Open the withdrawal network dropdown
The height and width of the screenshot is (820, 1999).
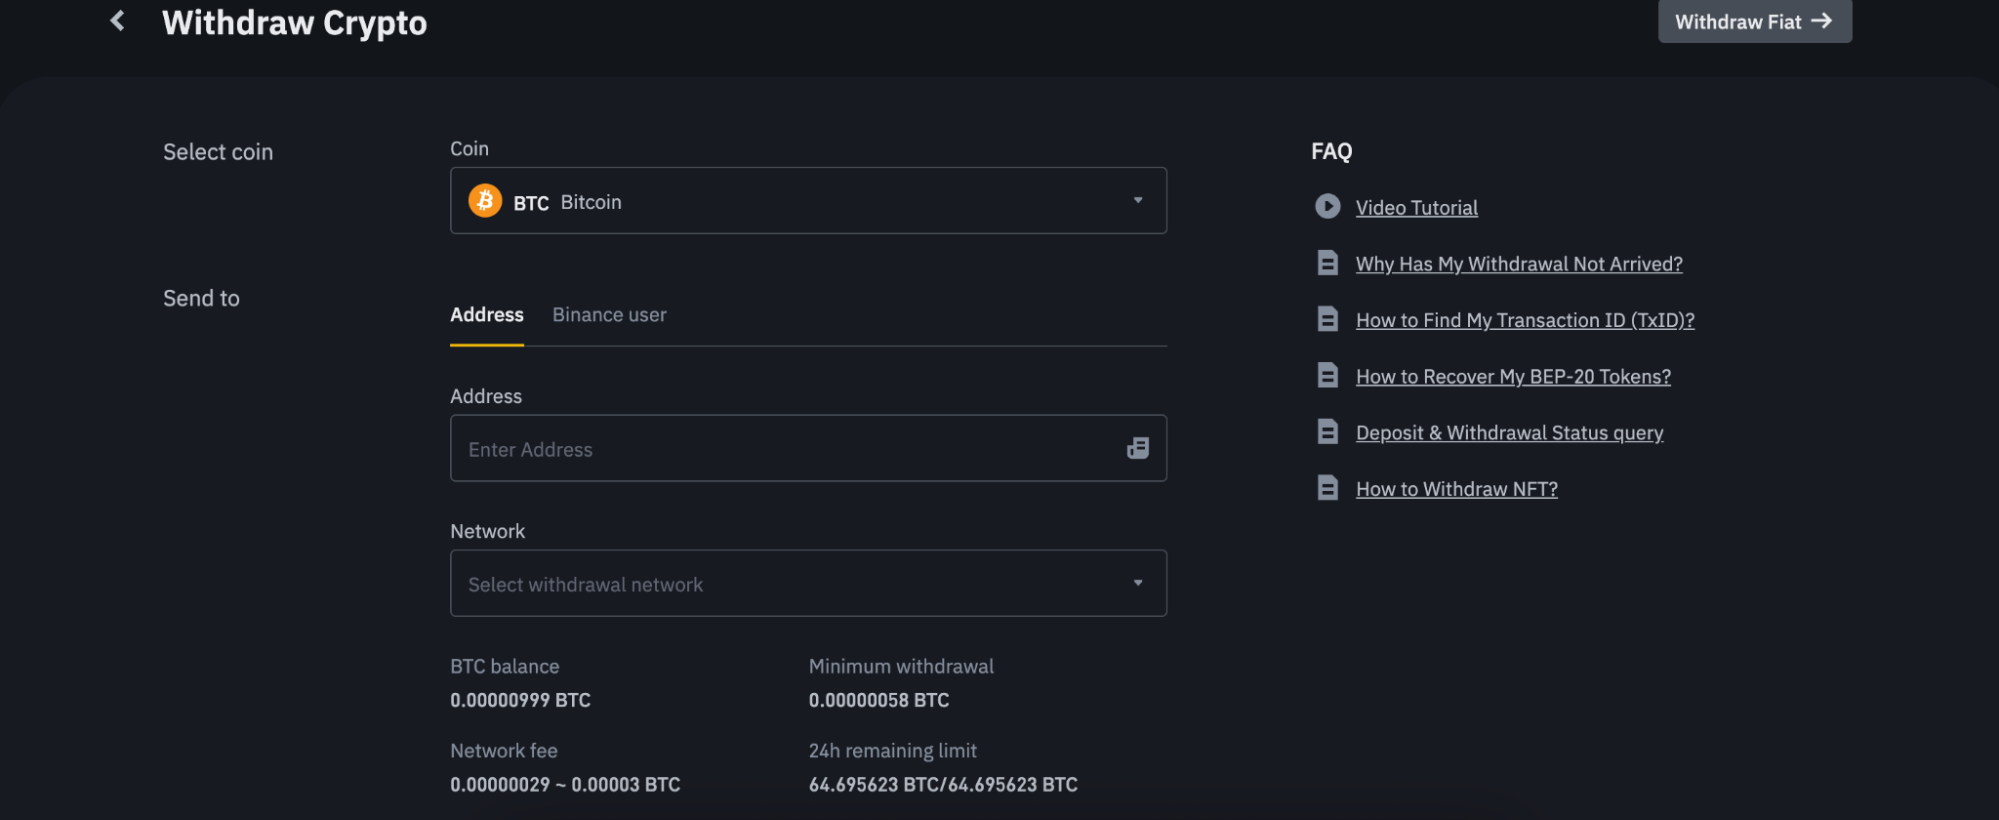click(x=808, y=583)
